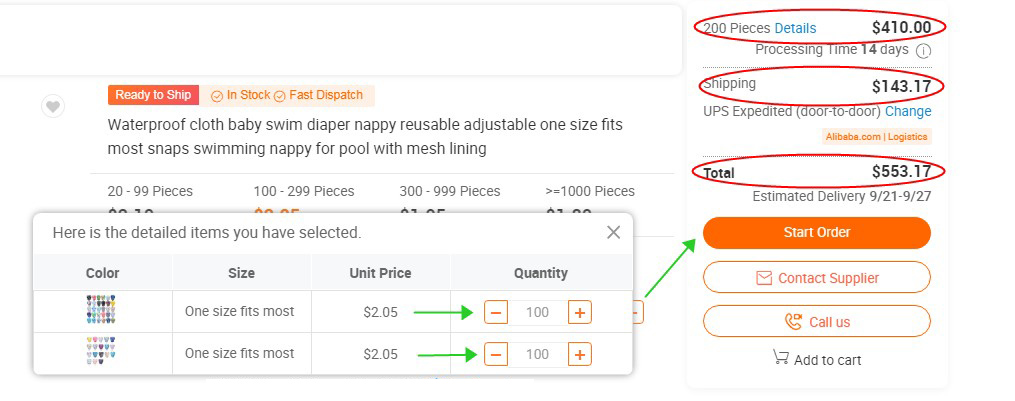Click the first row quantity input field
Viewport: 1015px width, 401px height.
[537, 312]
